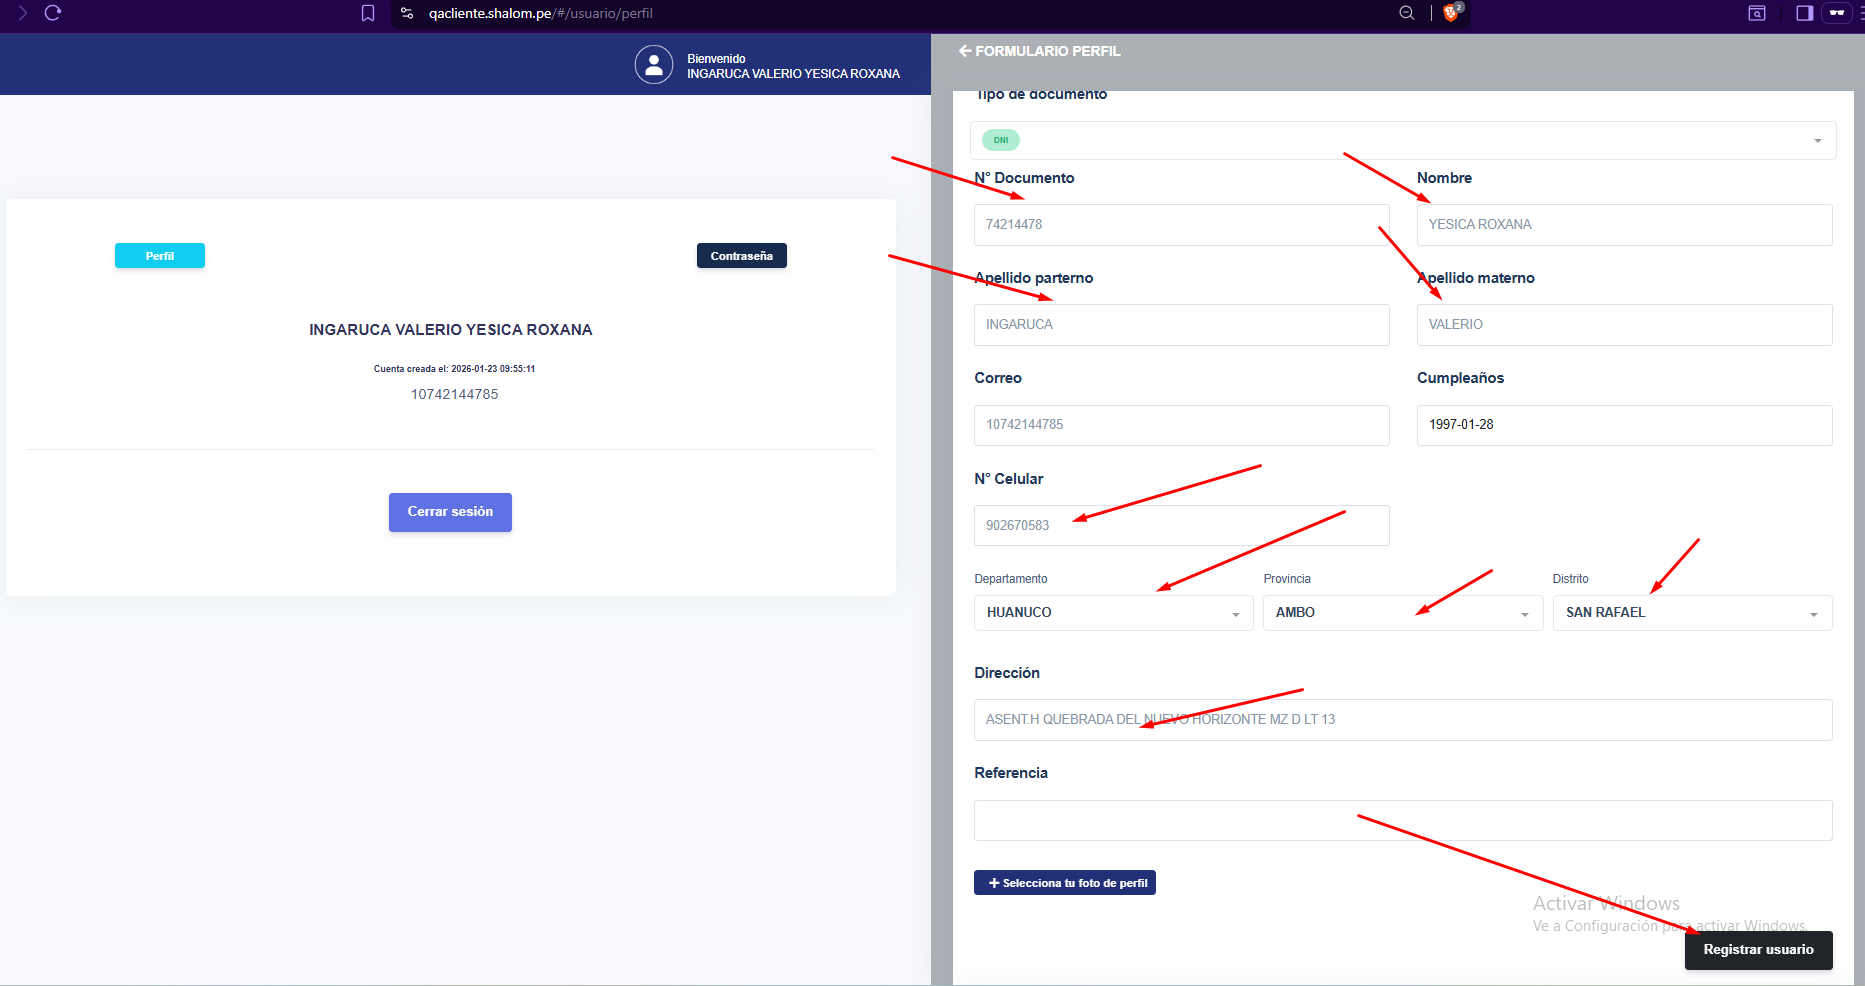The height and width of the screenshot is (986, 1865).
Task: Expand the Provincia dropdown showing AMBO
Action: pyautogui.click(x=1402, y=613)
